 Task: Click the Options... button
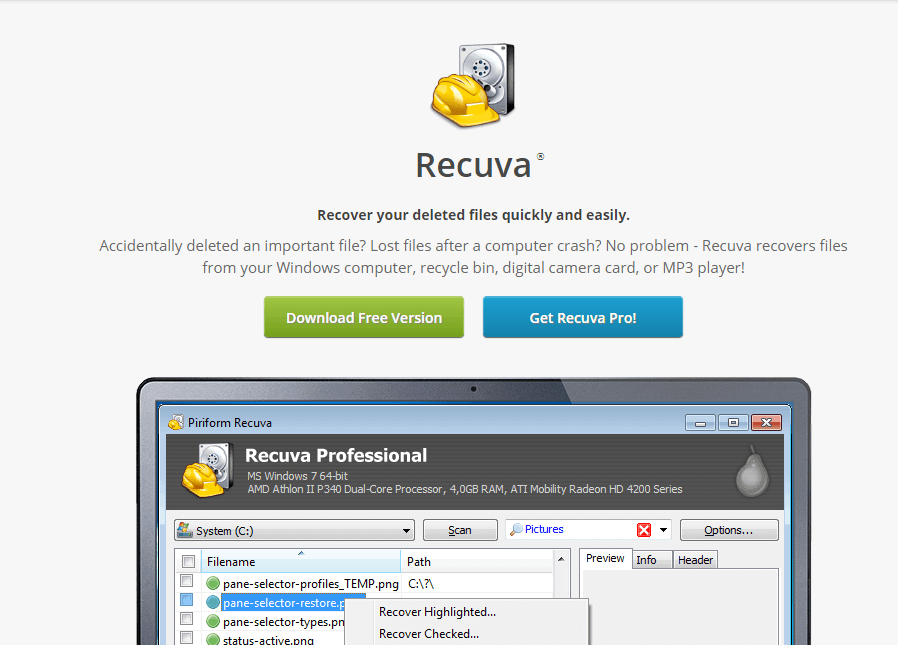pos(728,530)
